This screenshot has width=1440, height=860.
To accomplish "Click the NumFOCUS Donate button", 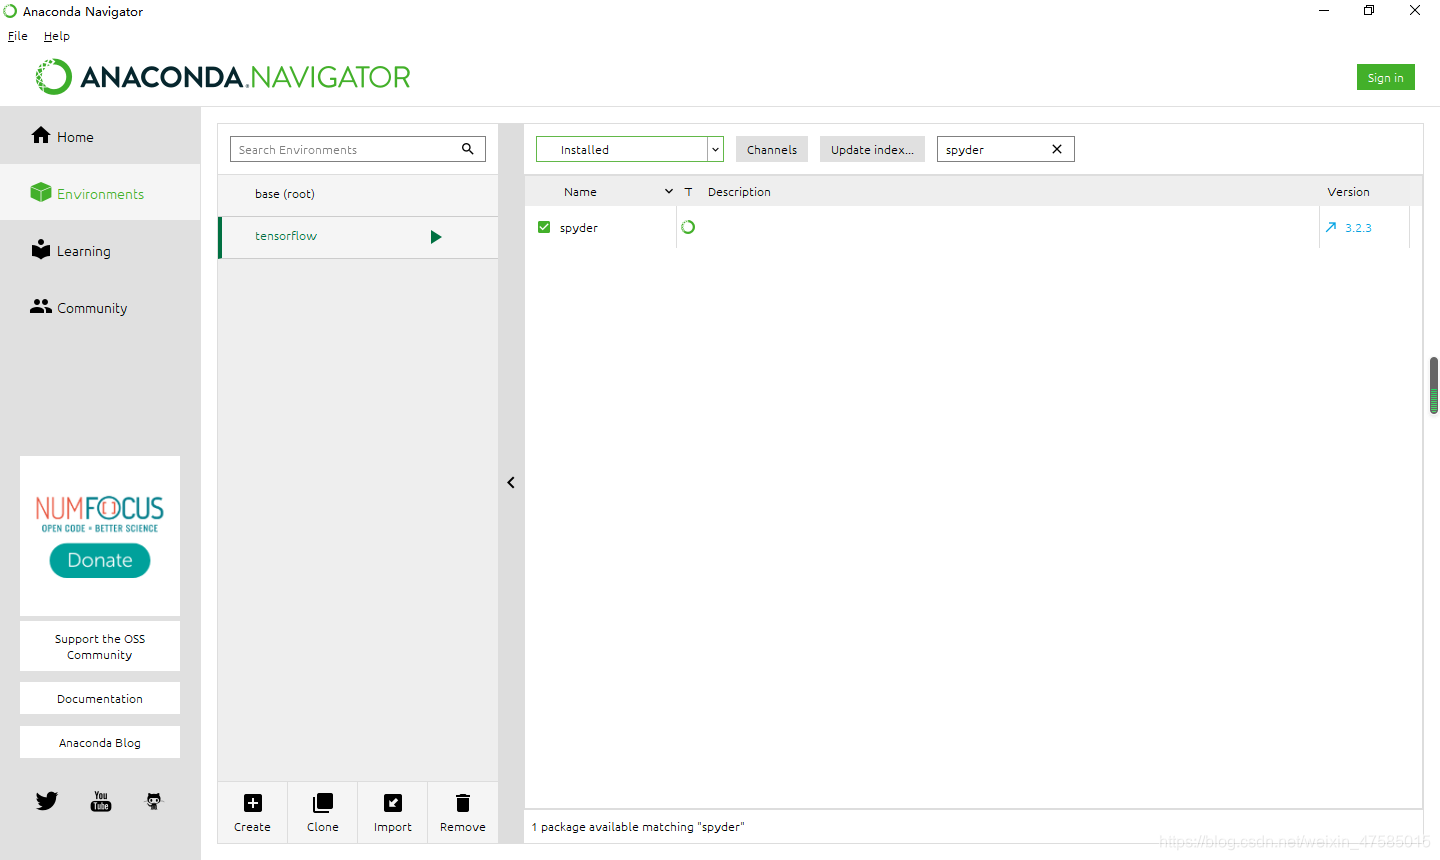I will click(x=100, y=560).
